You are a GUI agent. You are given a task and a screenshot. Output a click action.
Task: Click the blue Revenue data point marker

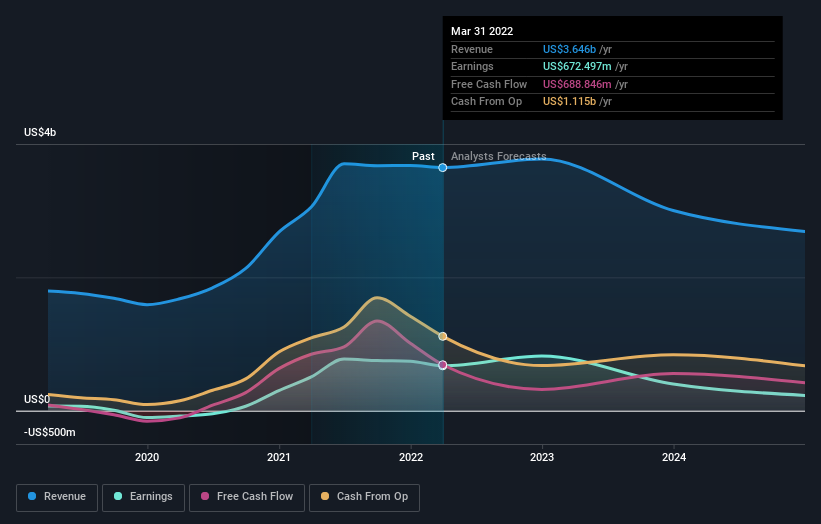(x=443, y=168)
